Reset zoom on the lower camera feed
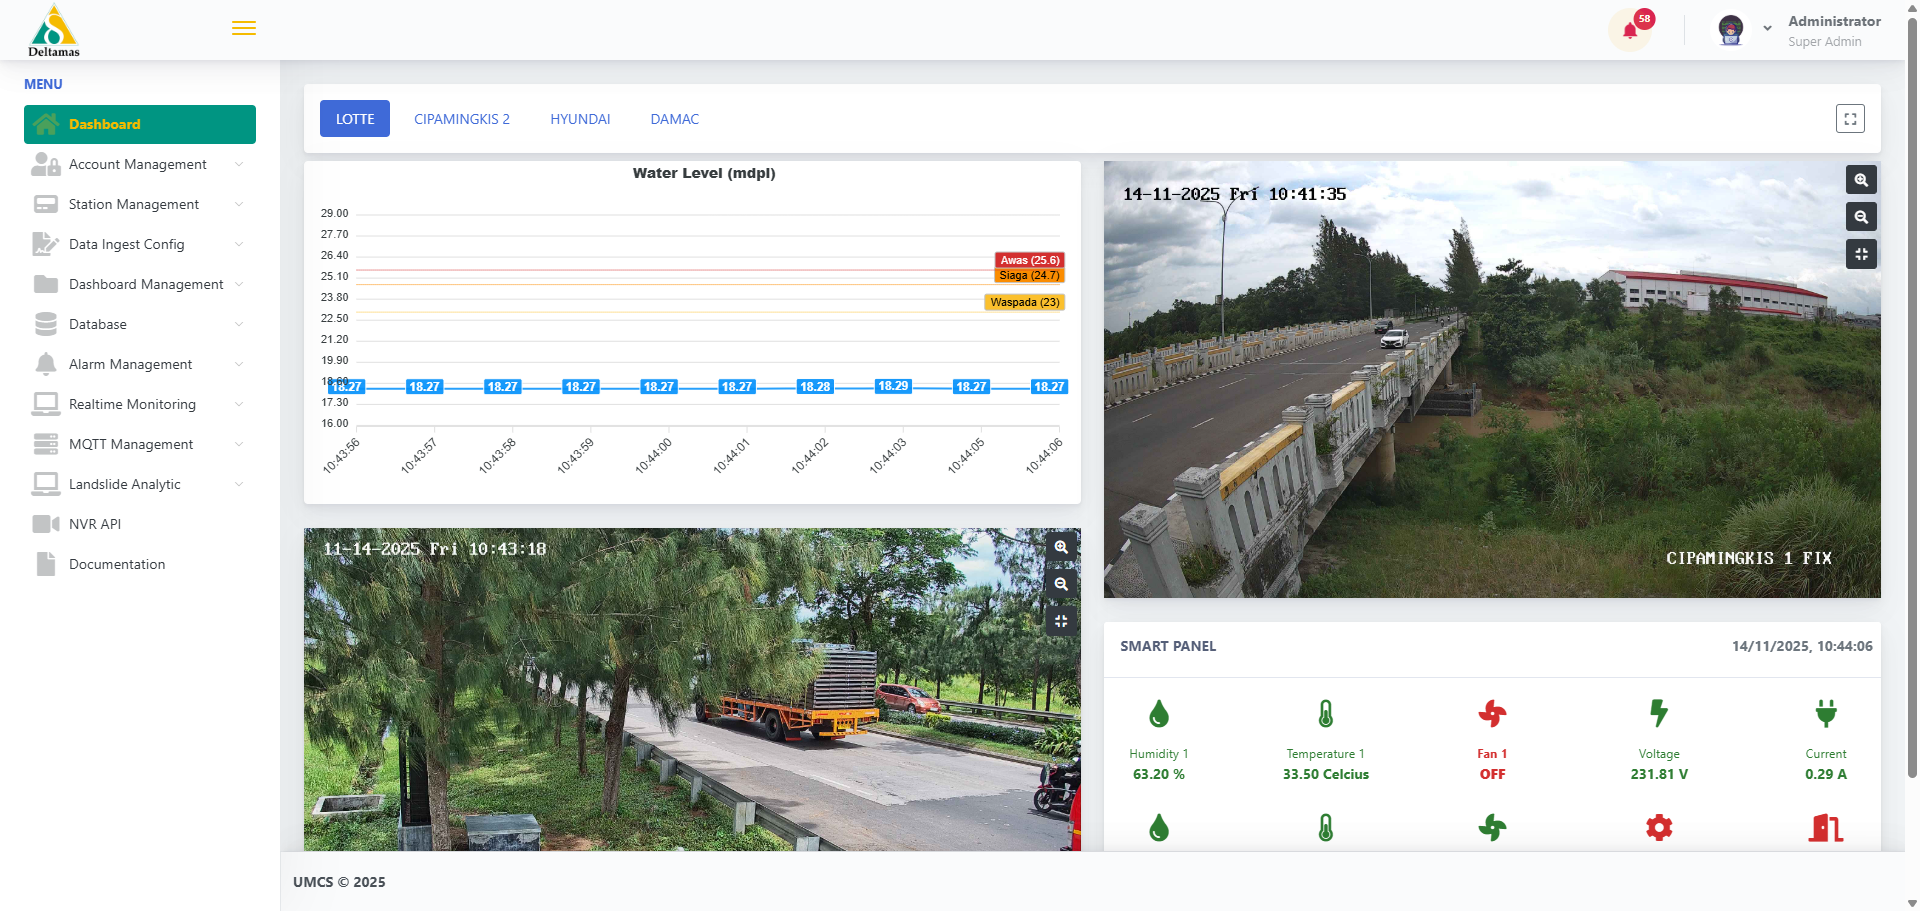Image resolution: width=1920 pixels, height=911 pixels. [x=1061, y=621]
